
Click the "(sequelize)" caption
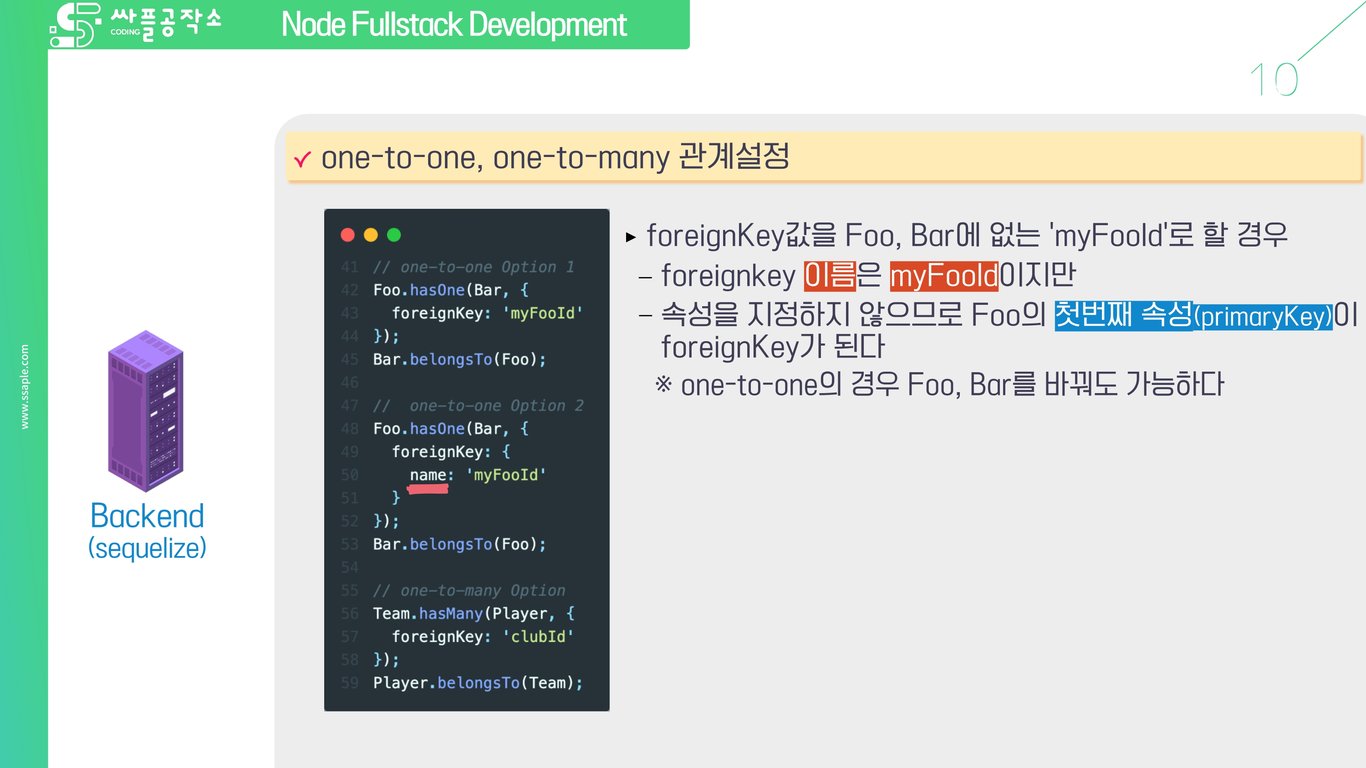[x=147, y=548]
